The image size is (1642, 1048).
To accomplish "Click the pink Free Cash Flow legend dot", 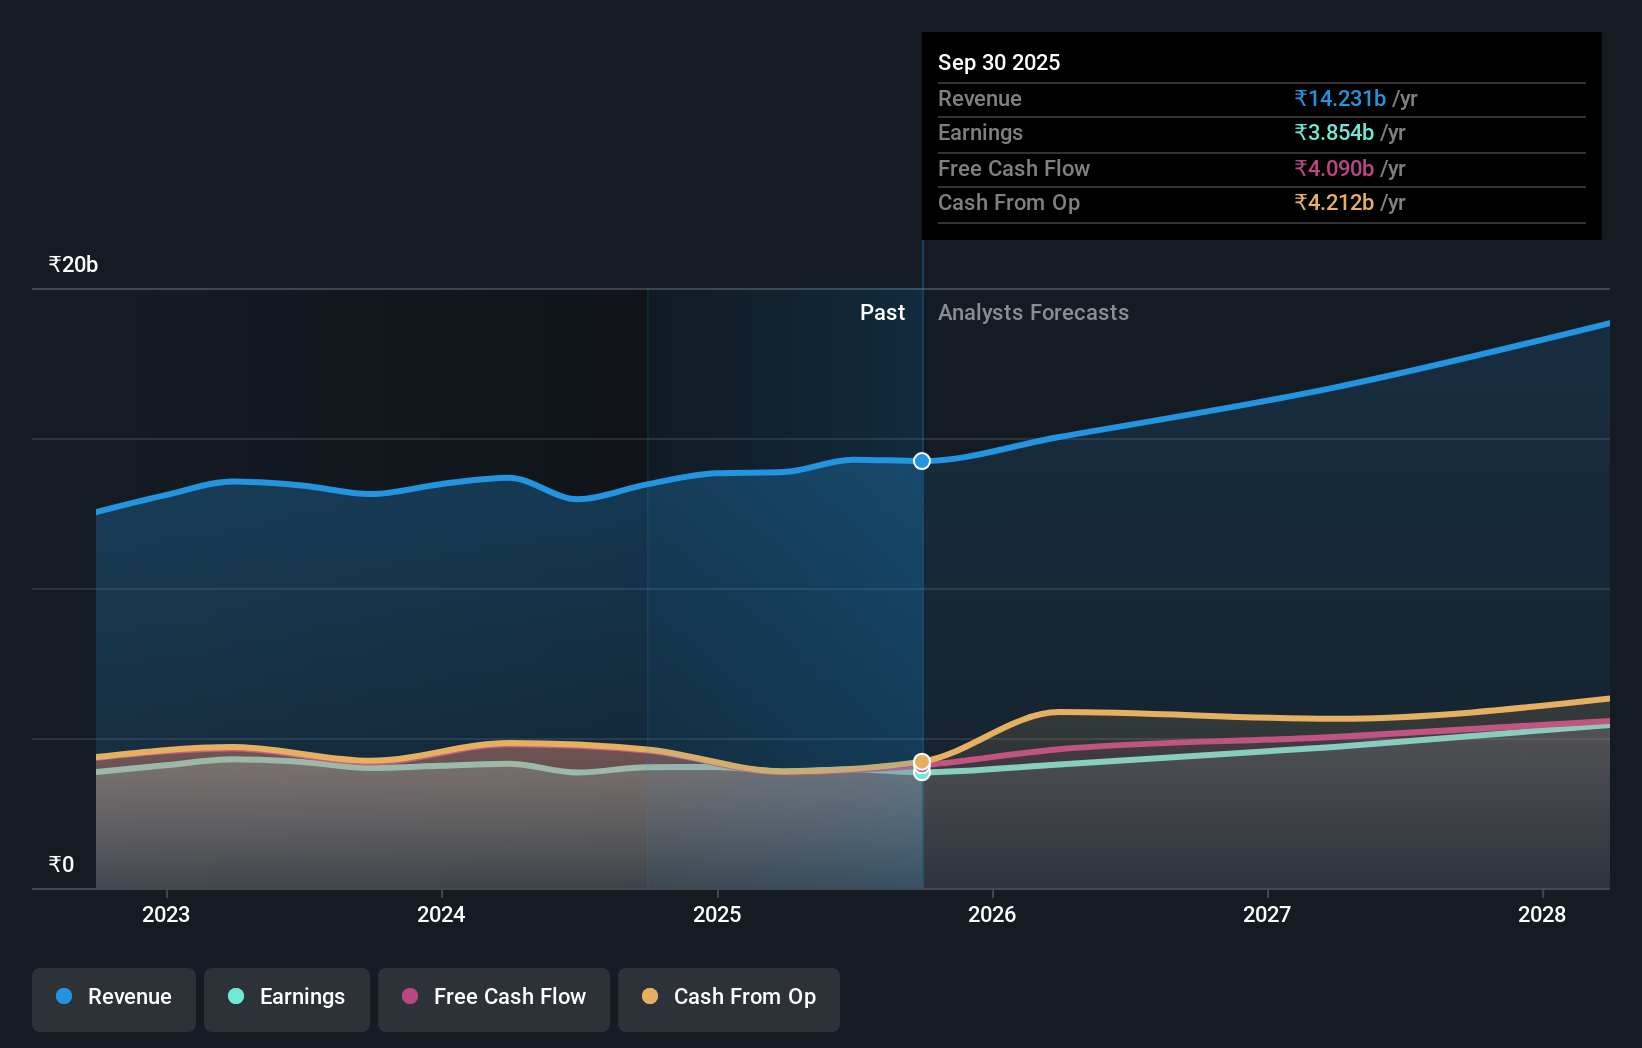I will coord(411,997).
